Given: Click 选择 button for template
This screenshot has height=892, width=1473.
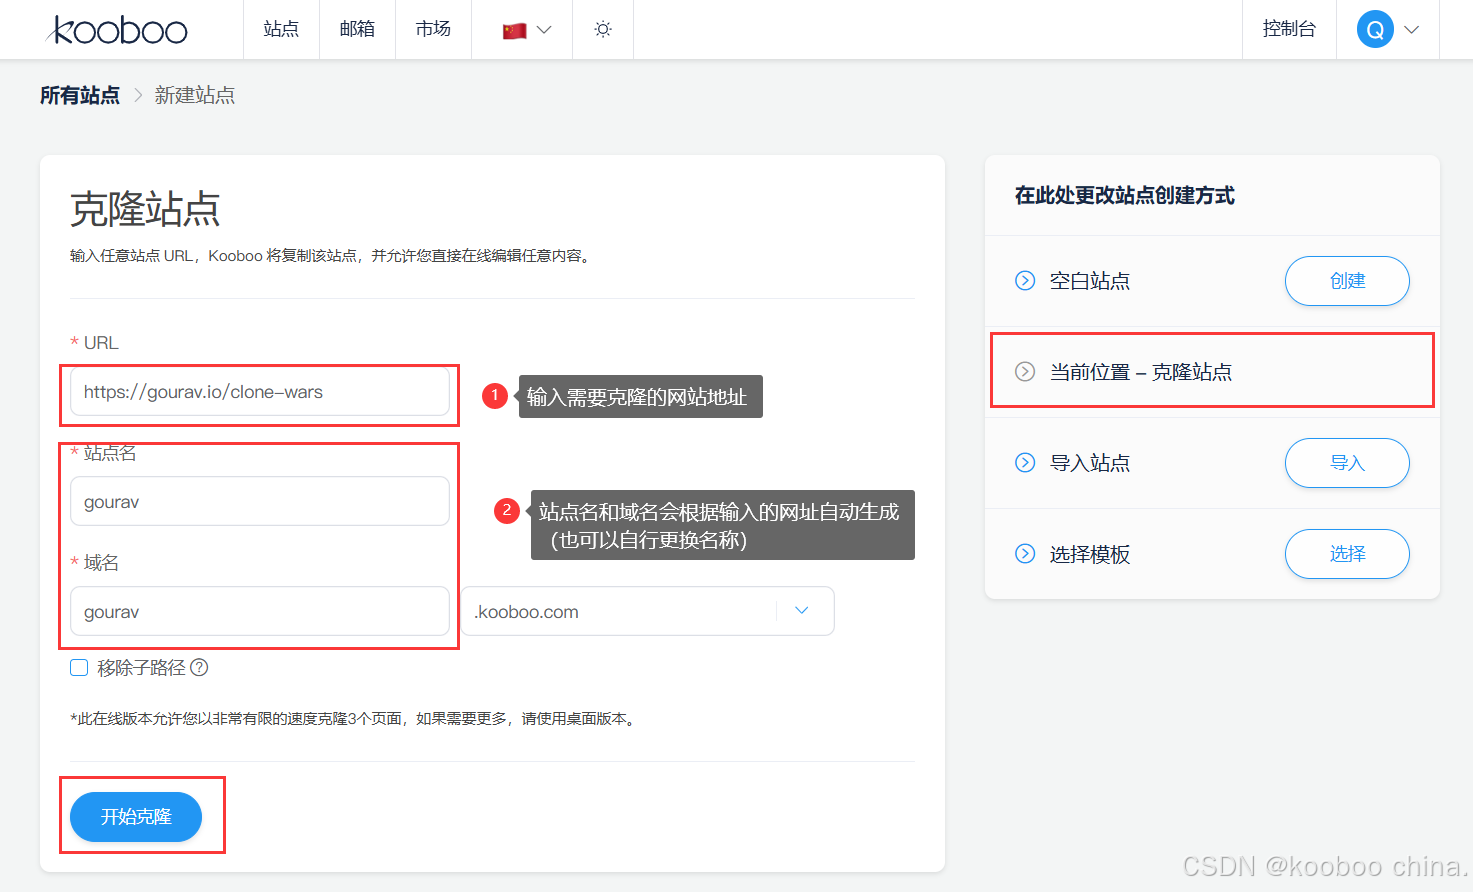Looking at the screenshot, I should [x=1347, y=554].
